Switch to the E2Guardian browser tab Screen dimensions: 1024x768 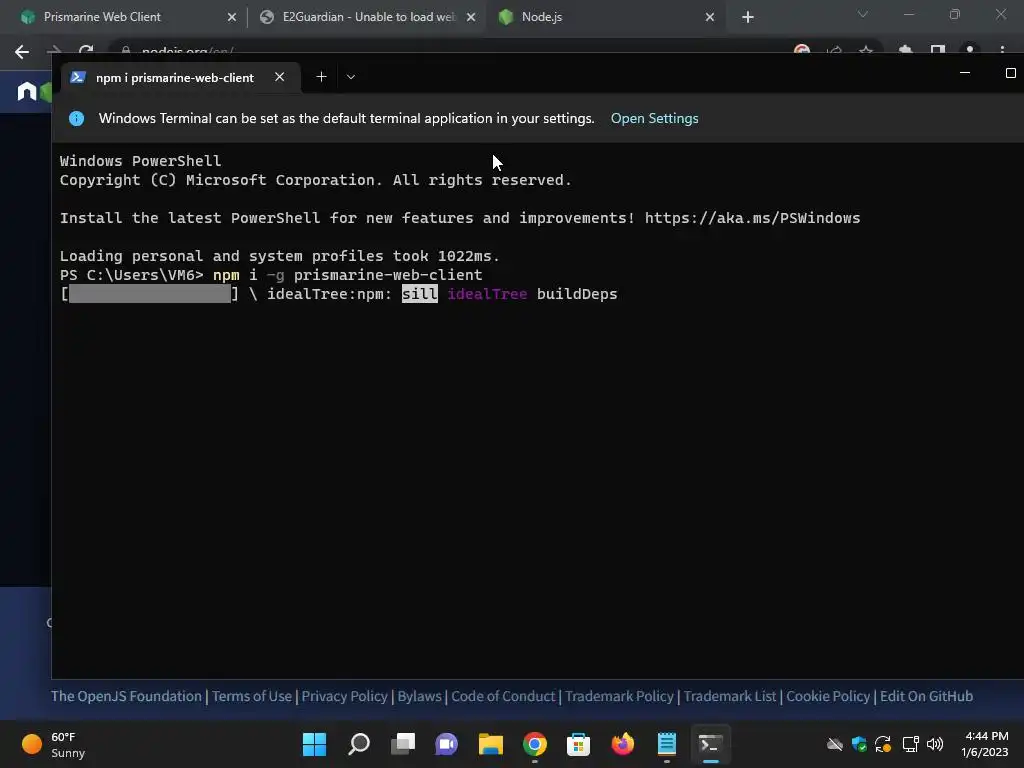368,17
